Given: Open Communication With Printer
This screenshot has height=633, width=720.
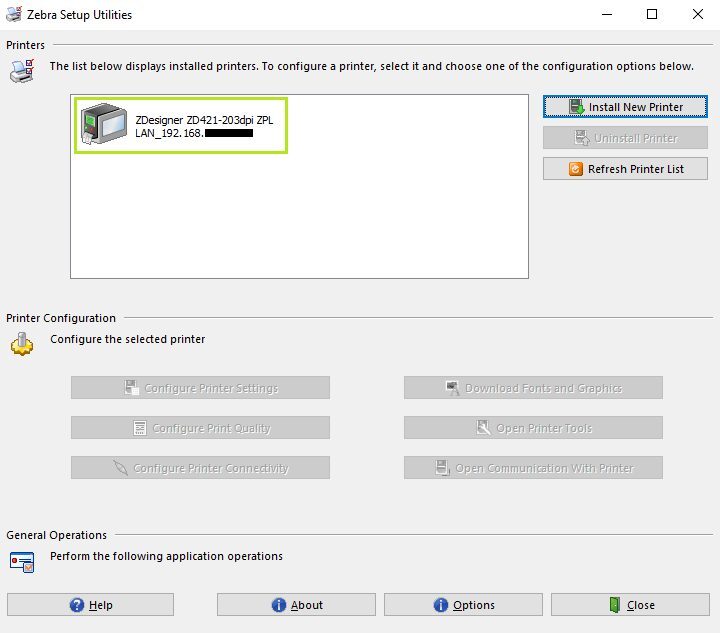Looking at the screenshot, I should 533,468.
